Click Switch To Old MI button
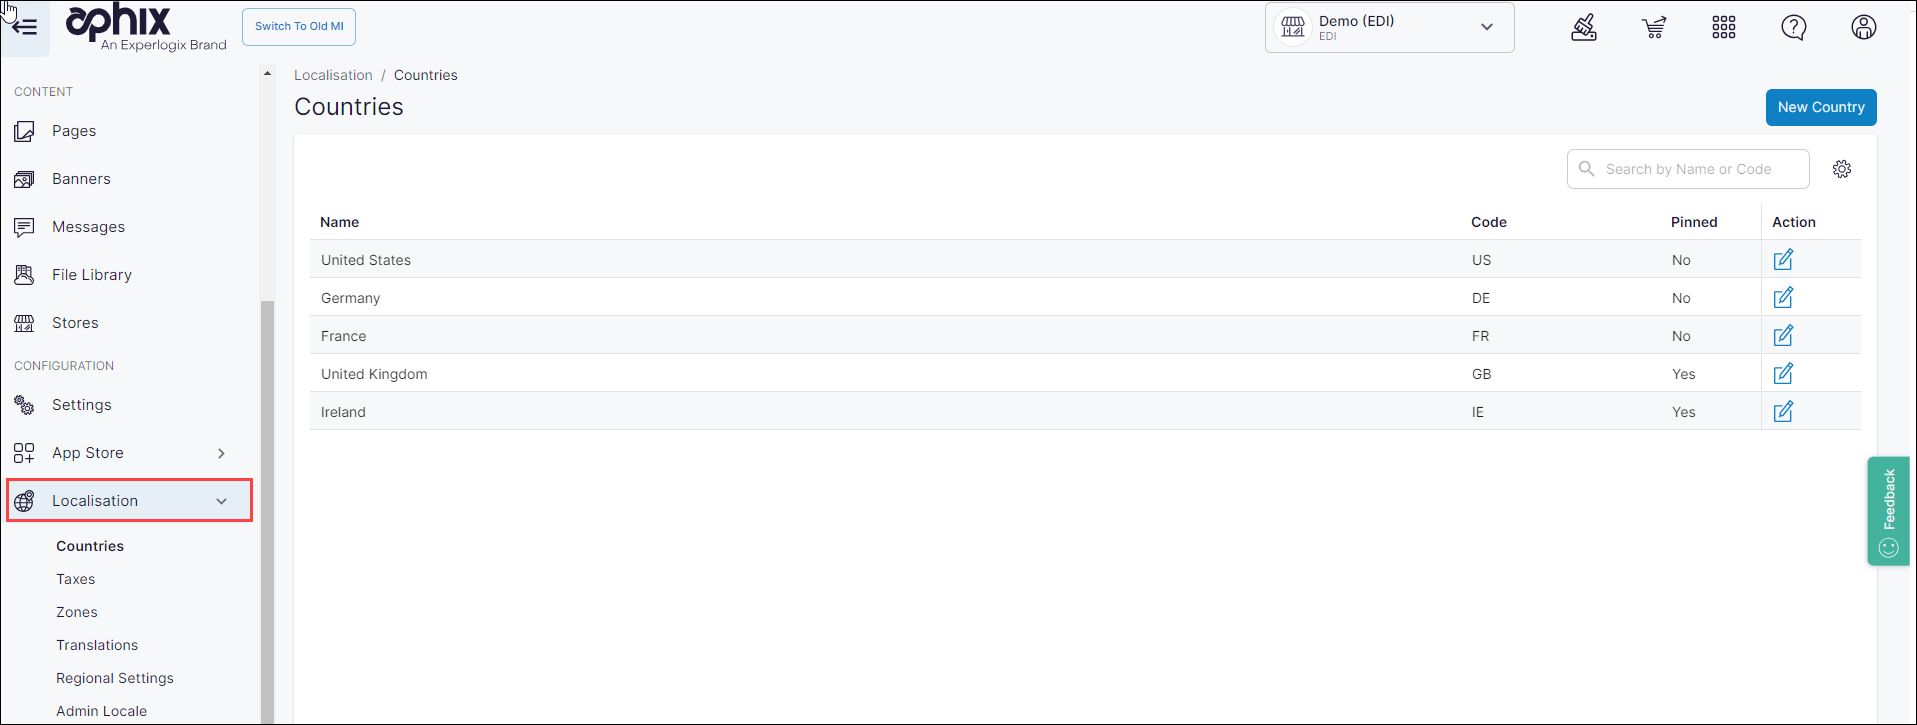Viewport: 1917px width, 725px height. point(299,27)
